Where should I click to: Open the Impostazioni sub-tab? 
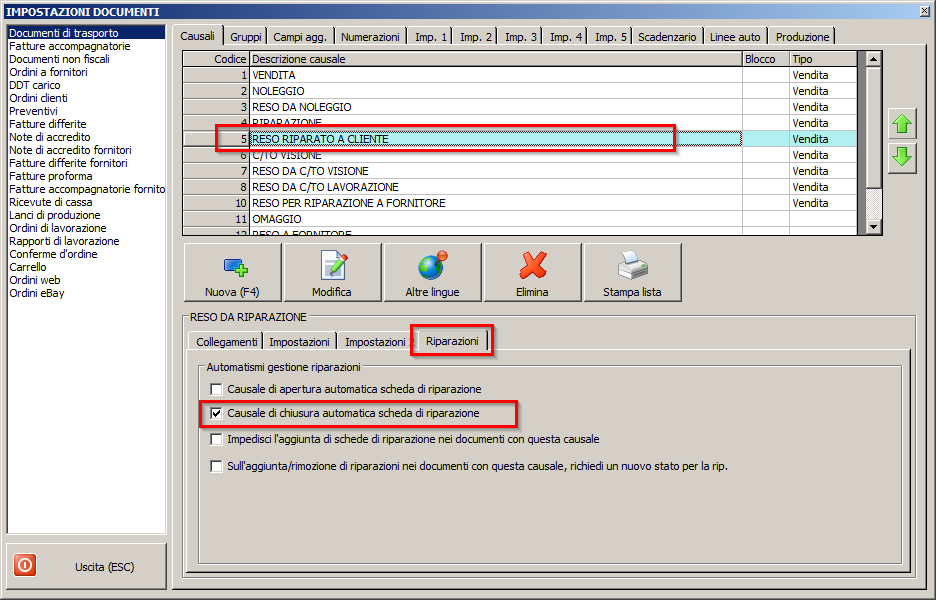[x=299, y=342]
